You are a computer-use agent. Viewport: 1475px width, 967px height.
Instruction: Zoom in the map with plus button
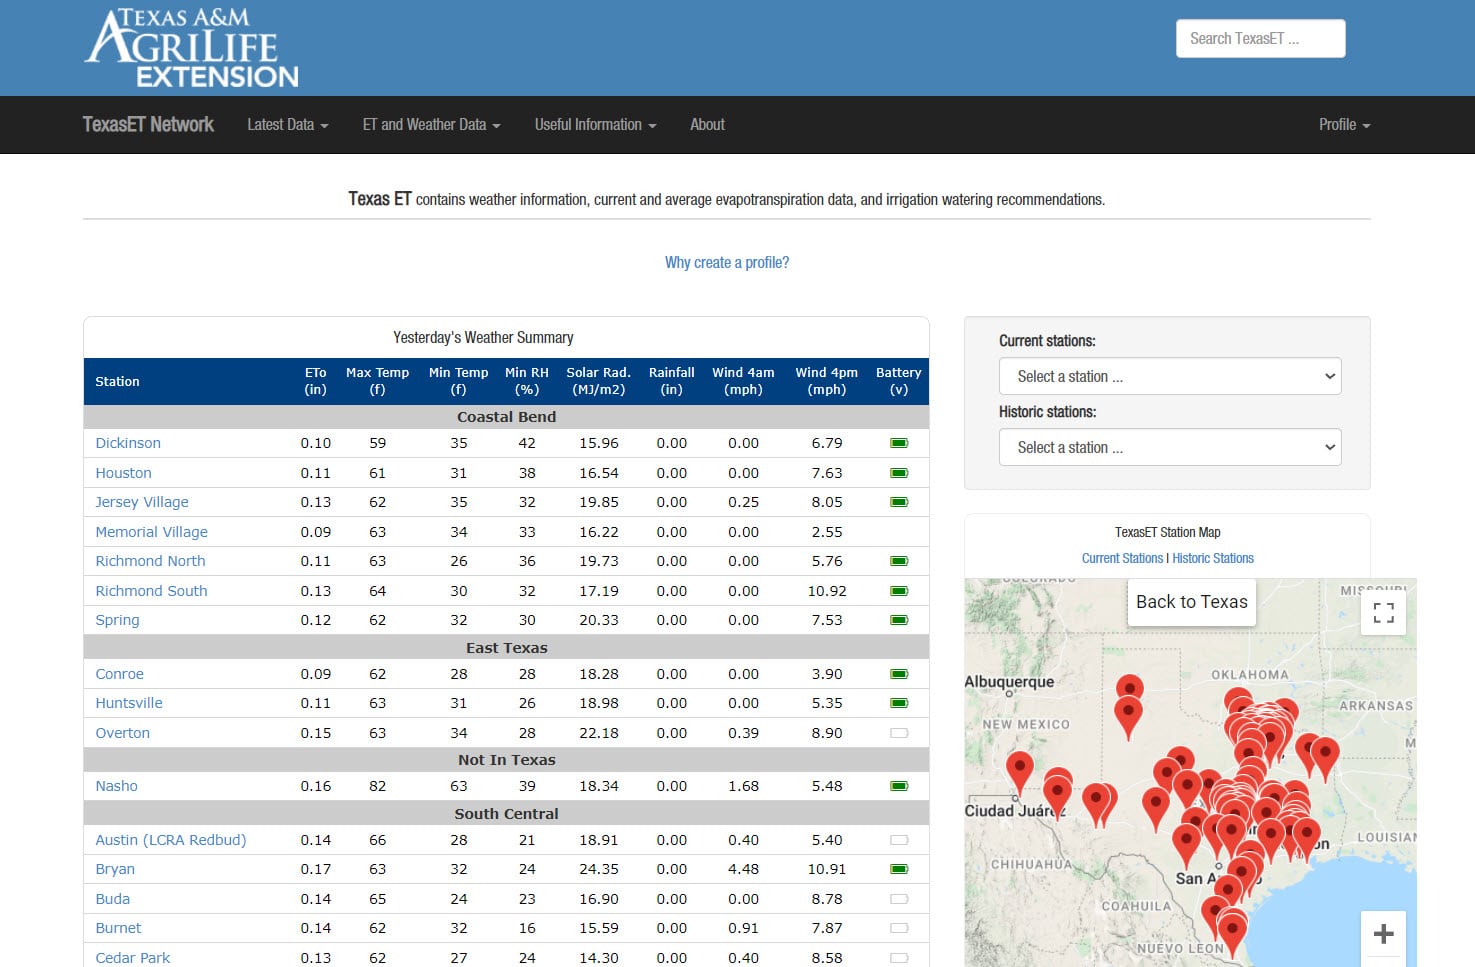[x=1383, y=933]
